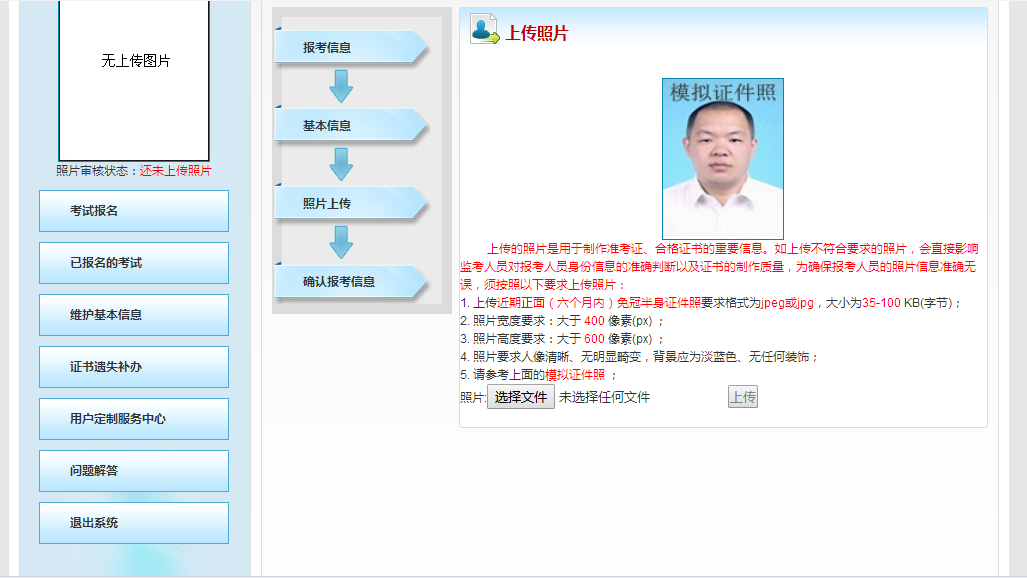The image size is (1027, 578).
Task: Click the 模拟证件照 sample photo
Action: [x=722, y=150]
